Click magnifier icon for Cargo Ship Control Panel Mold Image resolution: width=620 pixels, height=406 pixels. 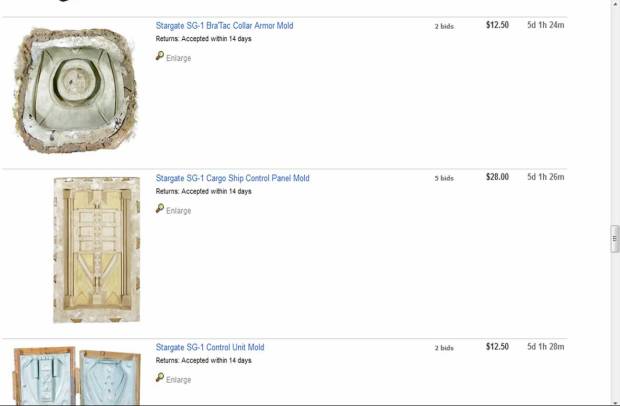click(160, 209)
